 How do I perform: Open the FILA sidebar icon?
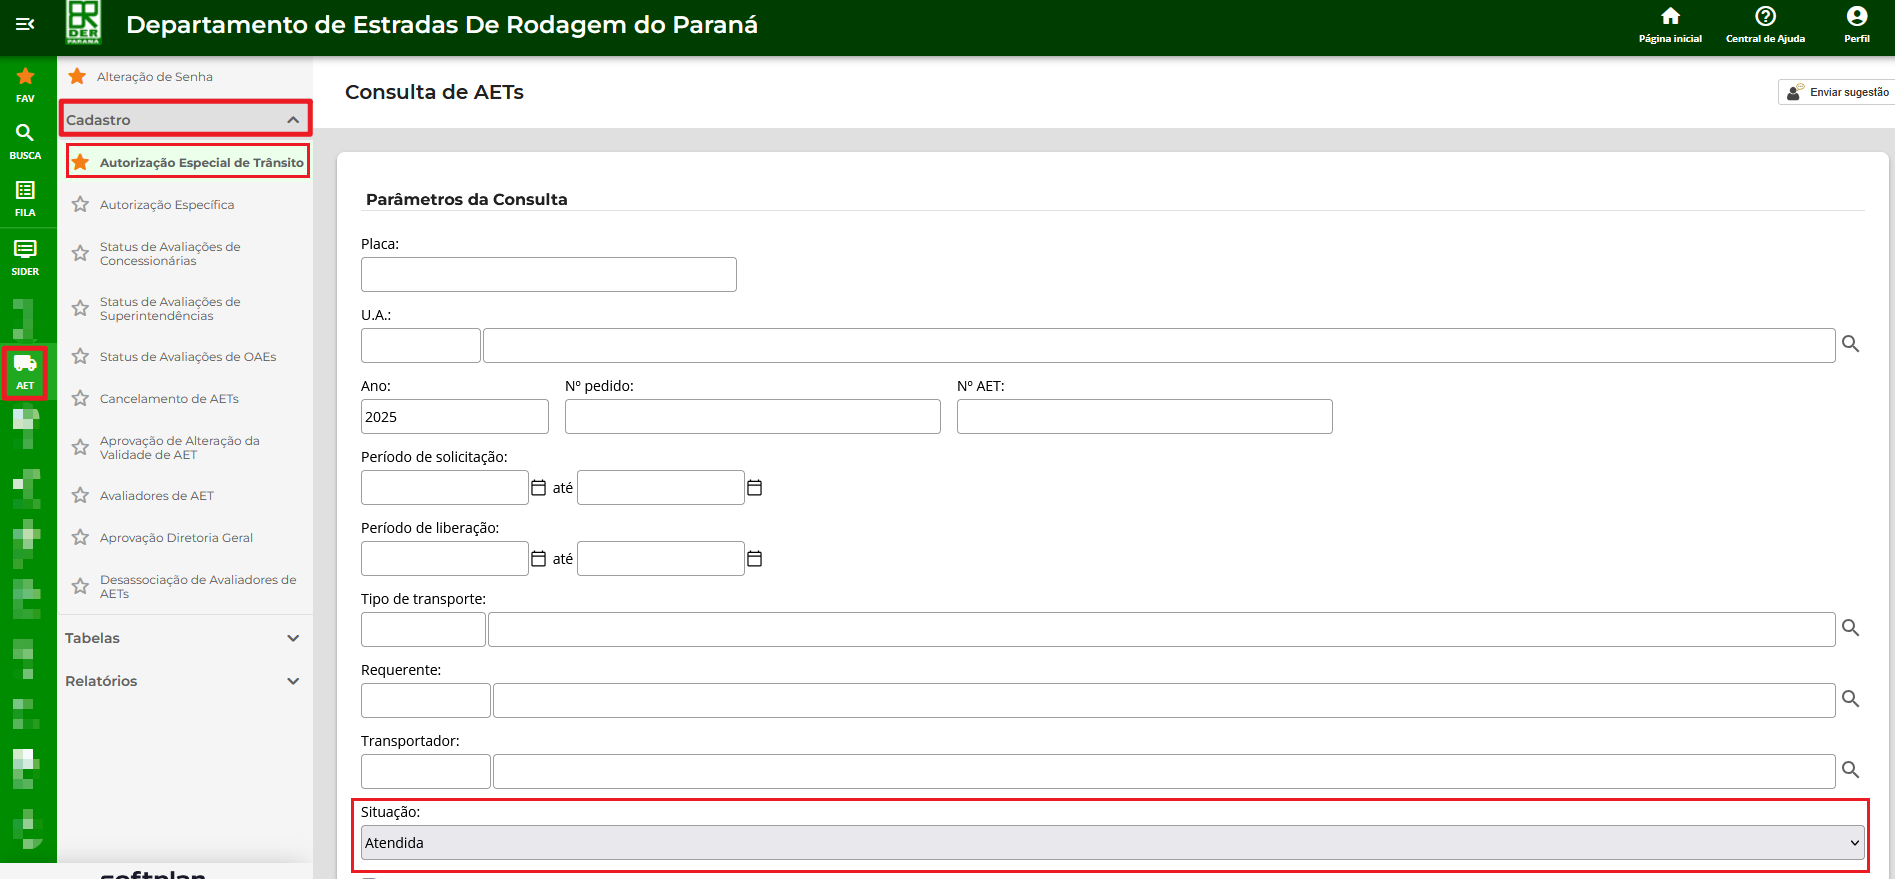click(x=25, y=198)
